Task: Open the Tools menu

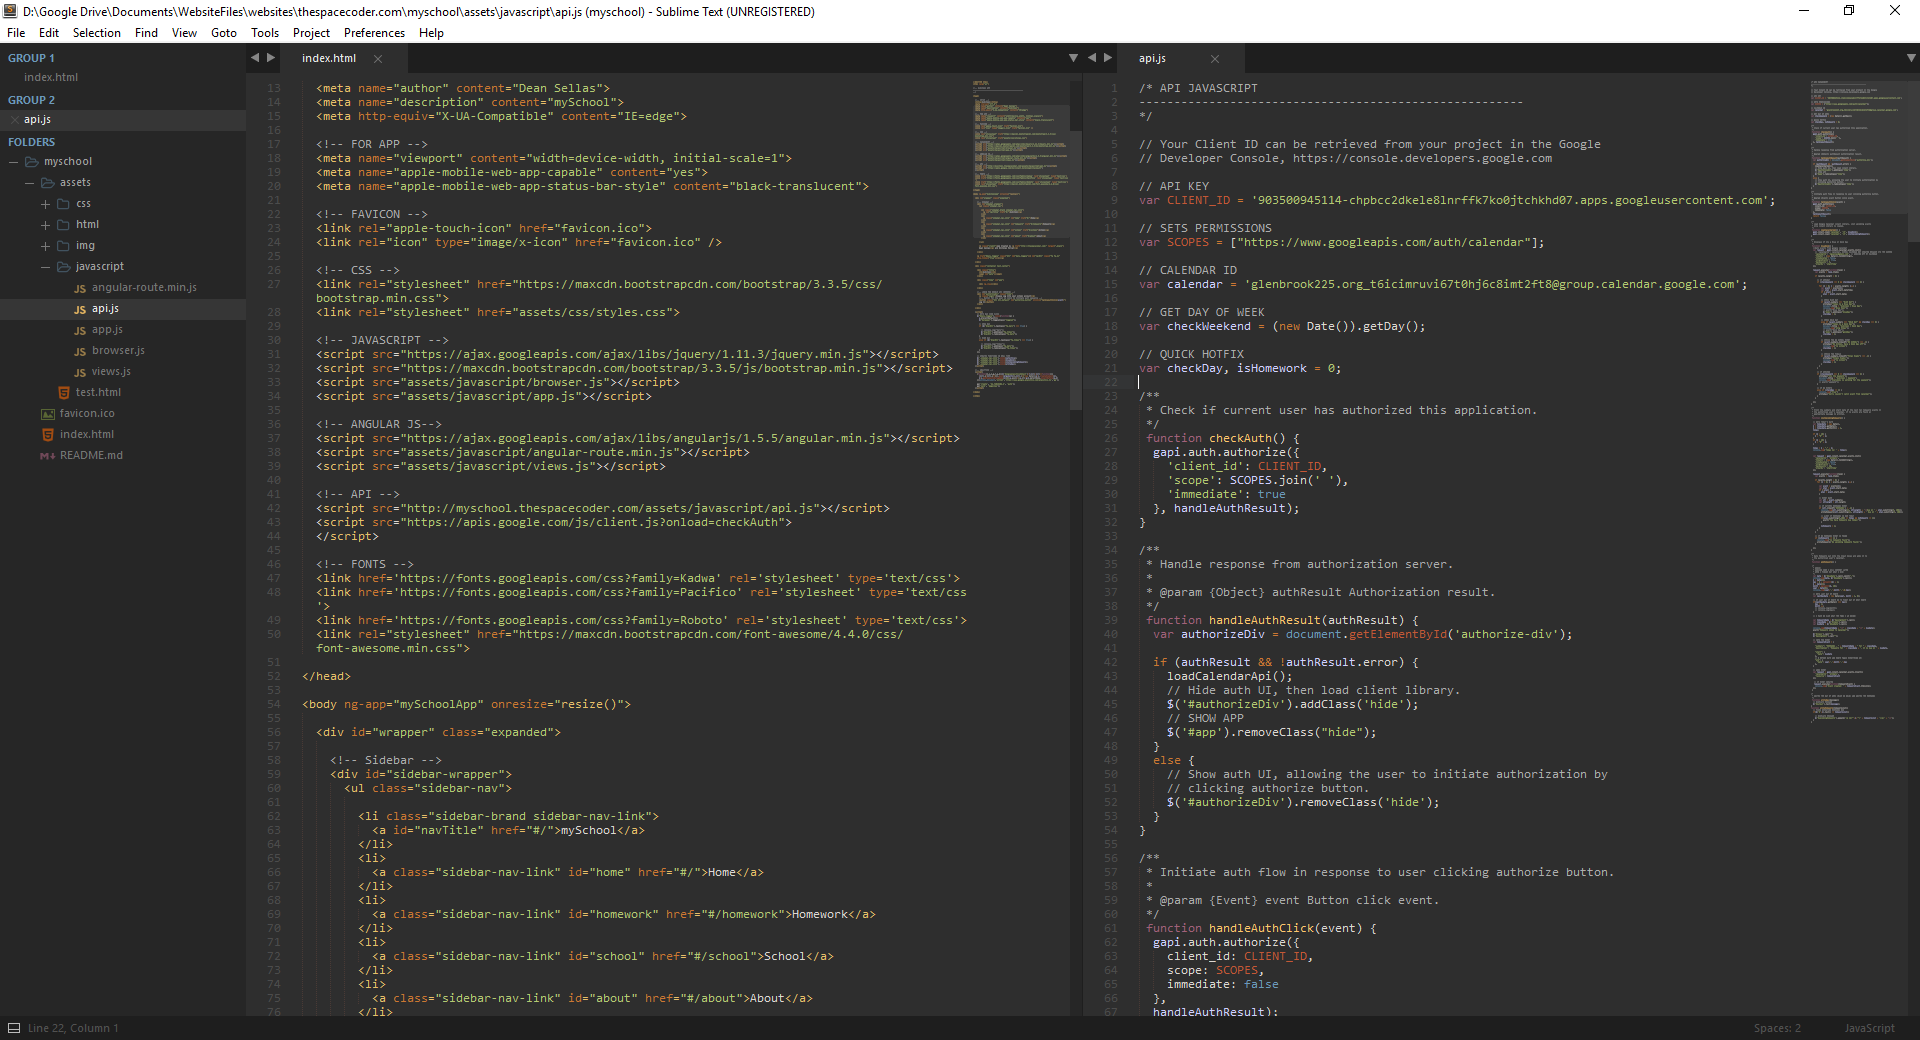Action: 265,33
